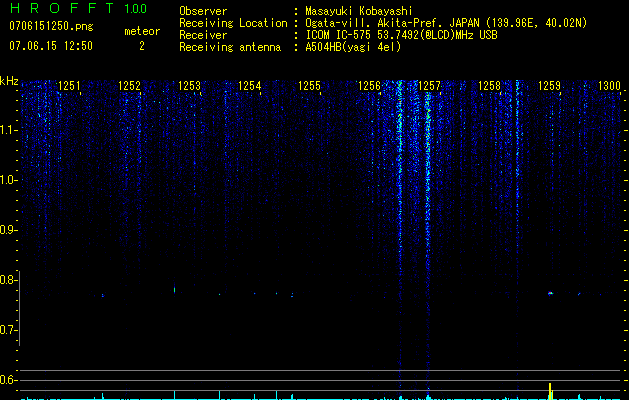This screenshot has width=629, height=400.
Task: Click the 1258 time marker
Action: [x=489, y=86]
